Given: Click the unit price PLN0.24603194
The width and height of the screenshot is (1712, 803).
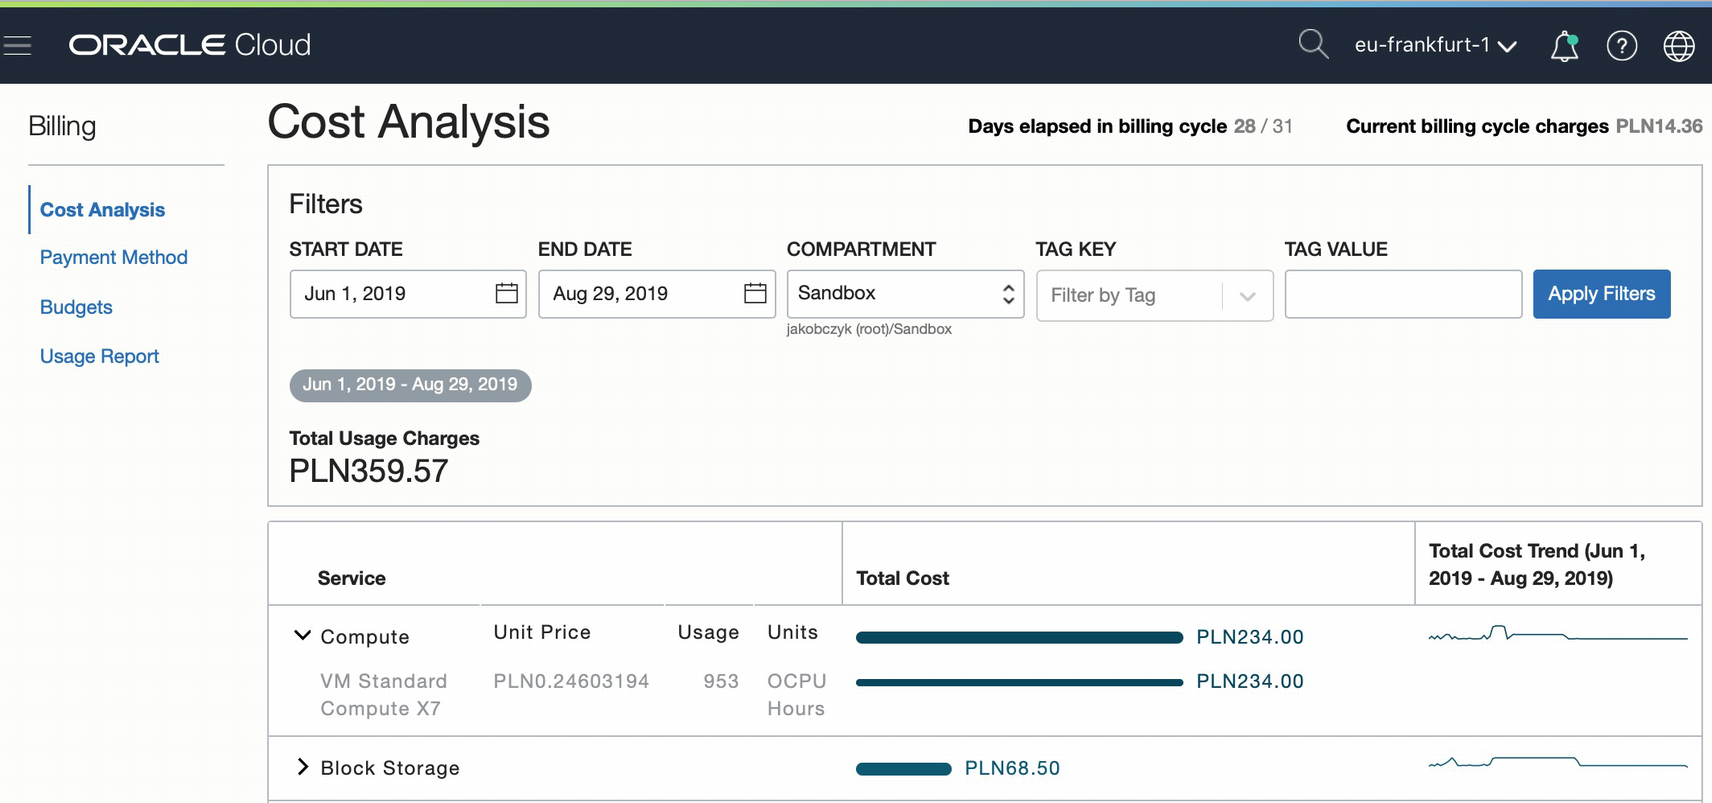Looking at the screenshot, I should (x=571, y=681).
